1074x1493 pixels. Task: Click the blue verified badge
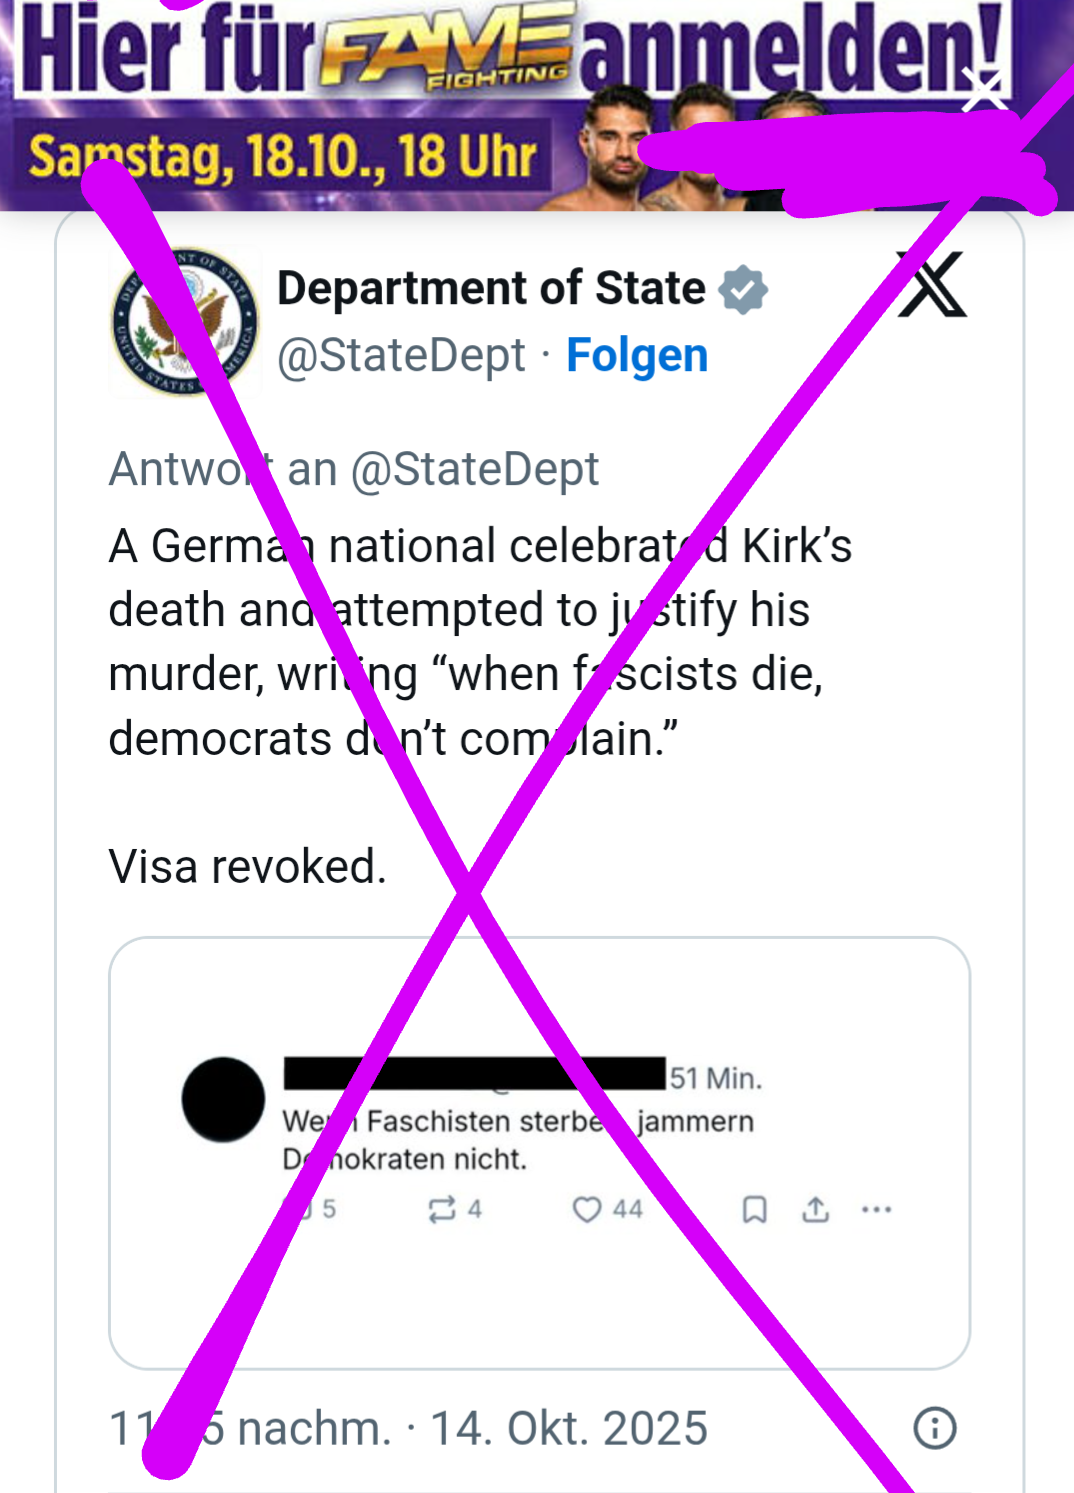(744, 290)
